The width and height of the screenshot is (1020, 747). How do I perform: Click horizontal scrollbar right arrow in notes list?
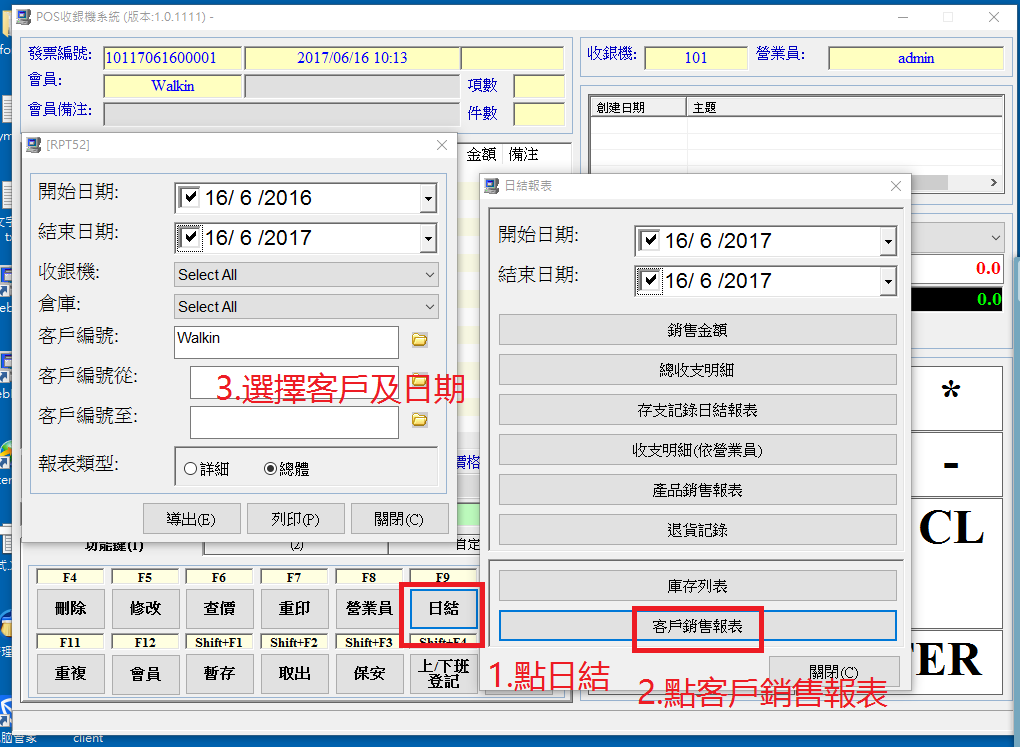coord(993,183)
